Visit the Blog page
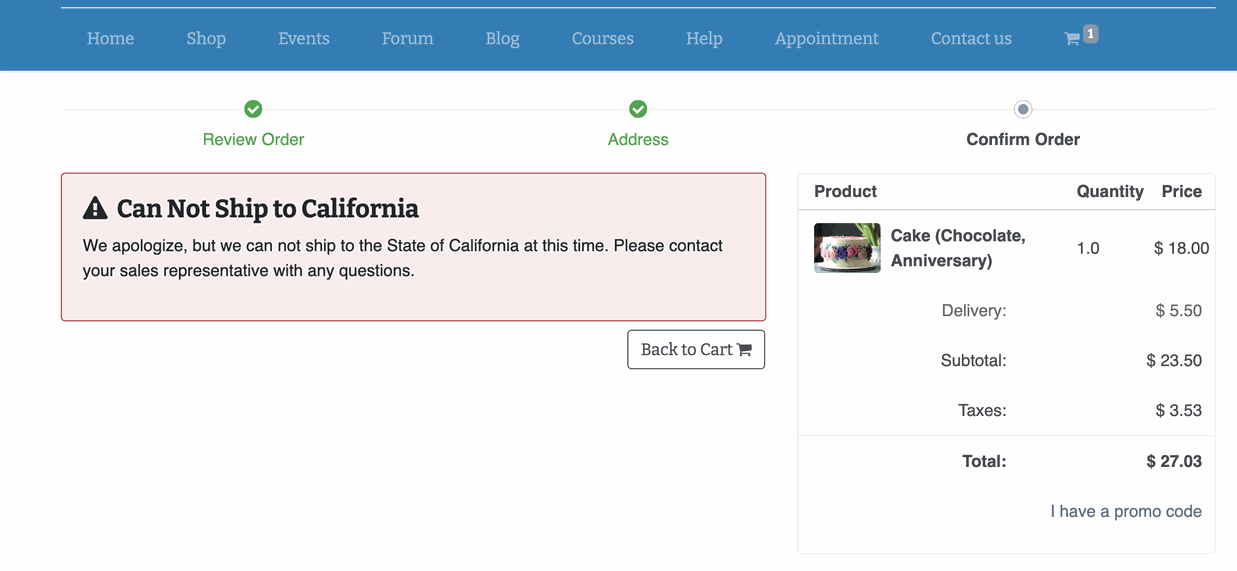The height and width of the screenshot is (571, 1237). [x=502, y=38]
